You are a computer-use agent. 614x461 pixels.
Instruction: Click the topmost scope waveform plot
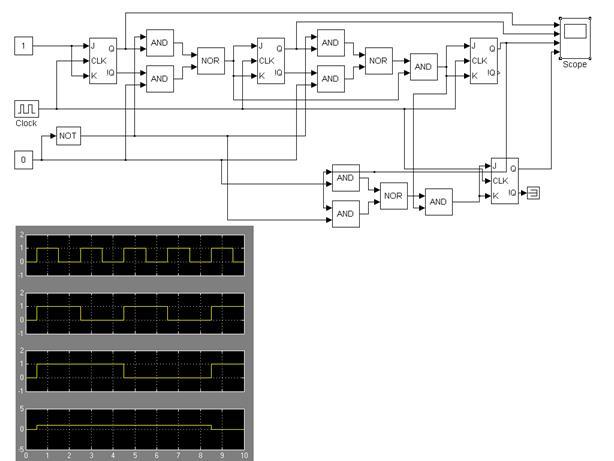point(134,255)
